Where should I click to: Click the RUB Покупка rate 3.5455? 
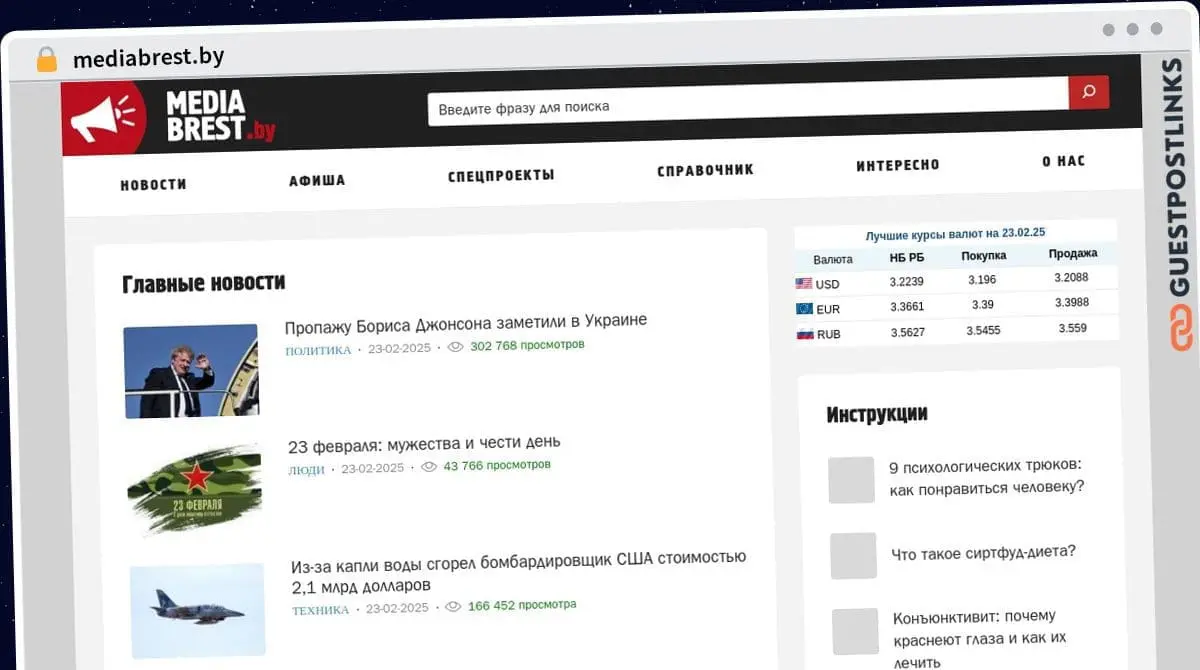click(x=983, y=330)
